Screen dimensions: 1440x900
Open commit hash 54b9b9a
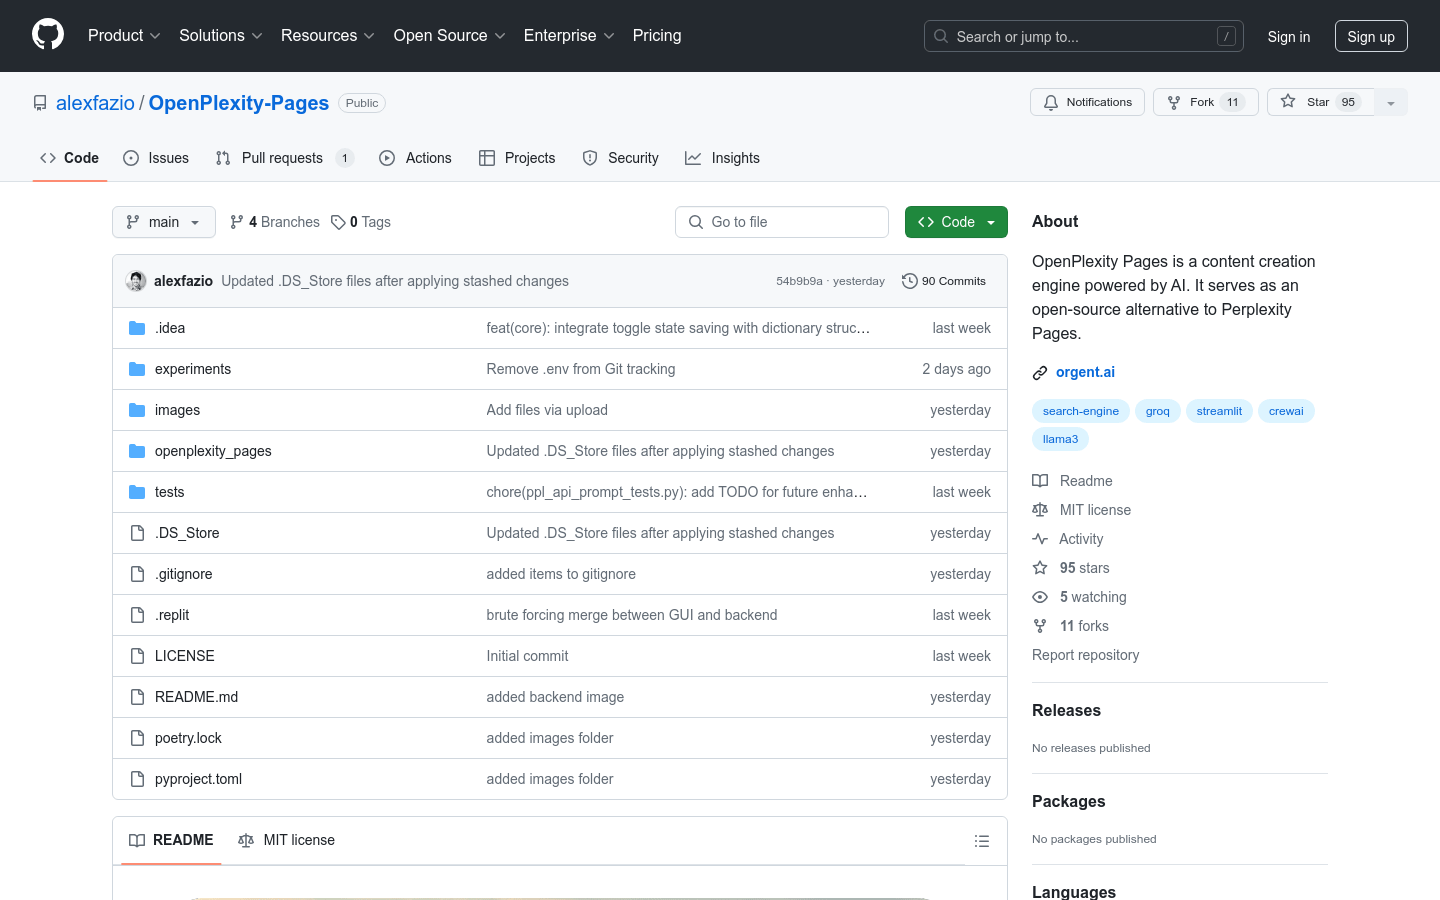pos(799,281)
